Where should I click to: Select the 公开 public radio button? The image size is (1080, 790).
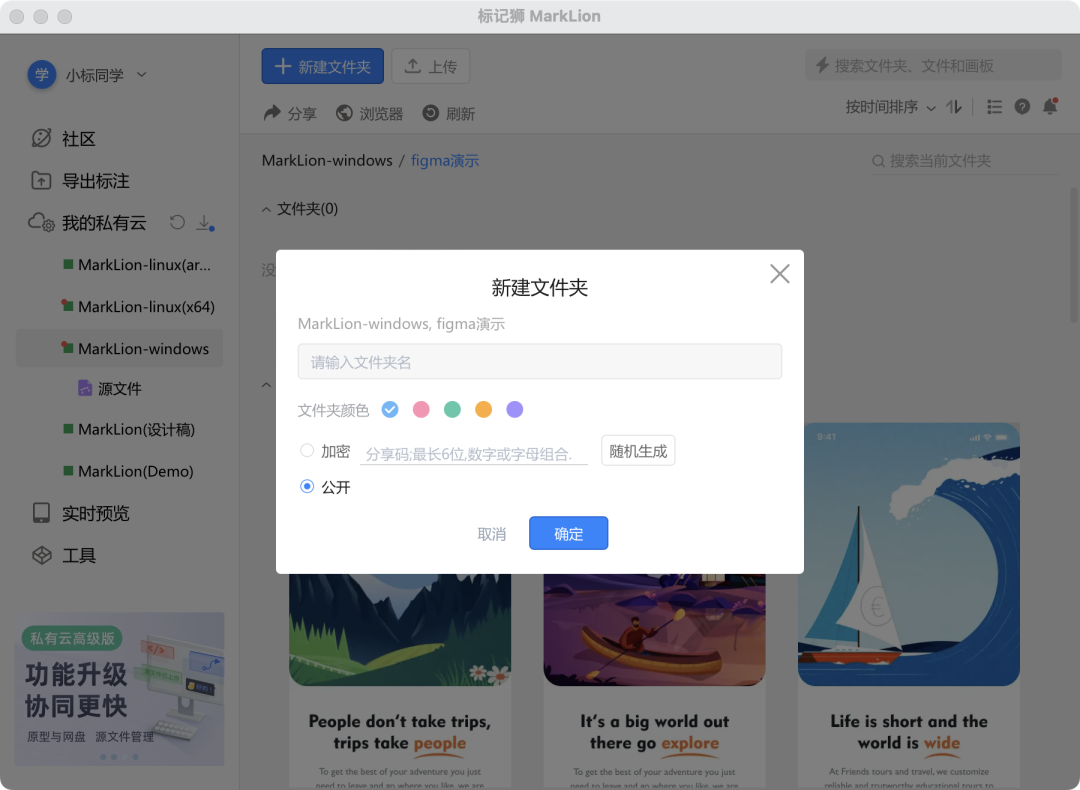(x=307, y=487)
